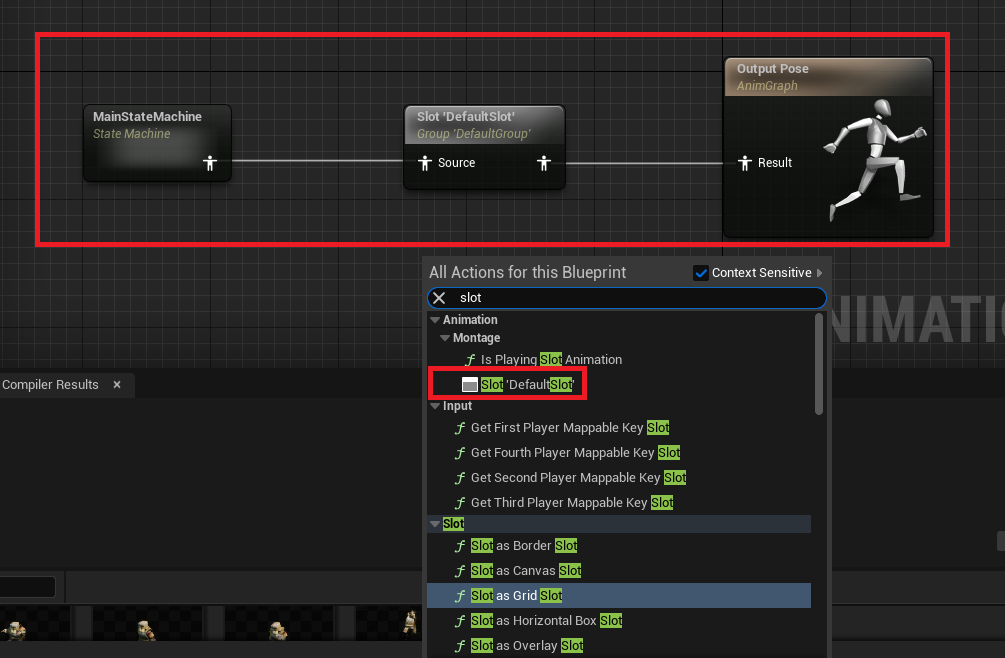The image size is (1005, 658).
Task: Select first character animation thumbnail at bottom
Action: (x=33, y=623)
